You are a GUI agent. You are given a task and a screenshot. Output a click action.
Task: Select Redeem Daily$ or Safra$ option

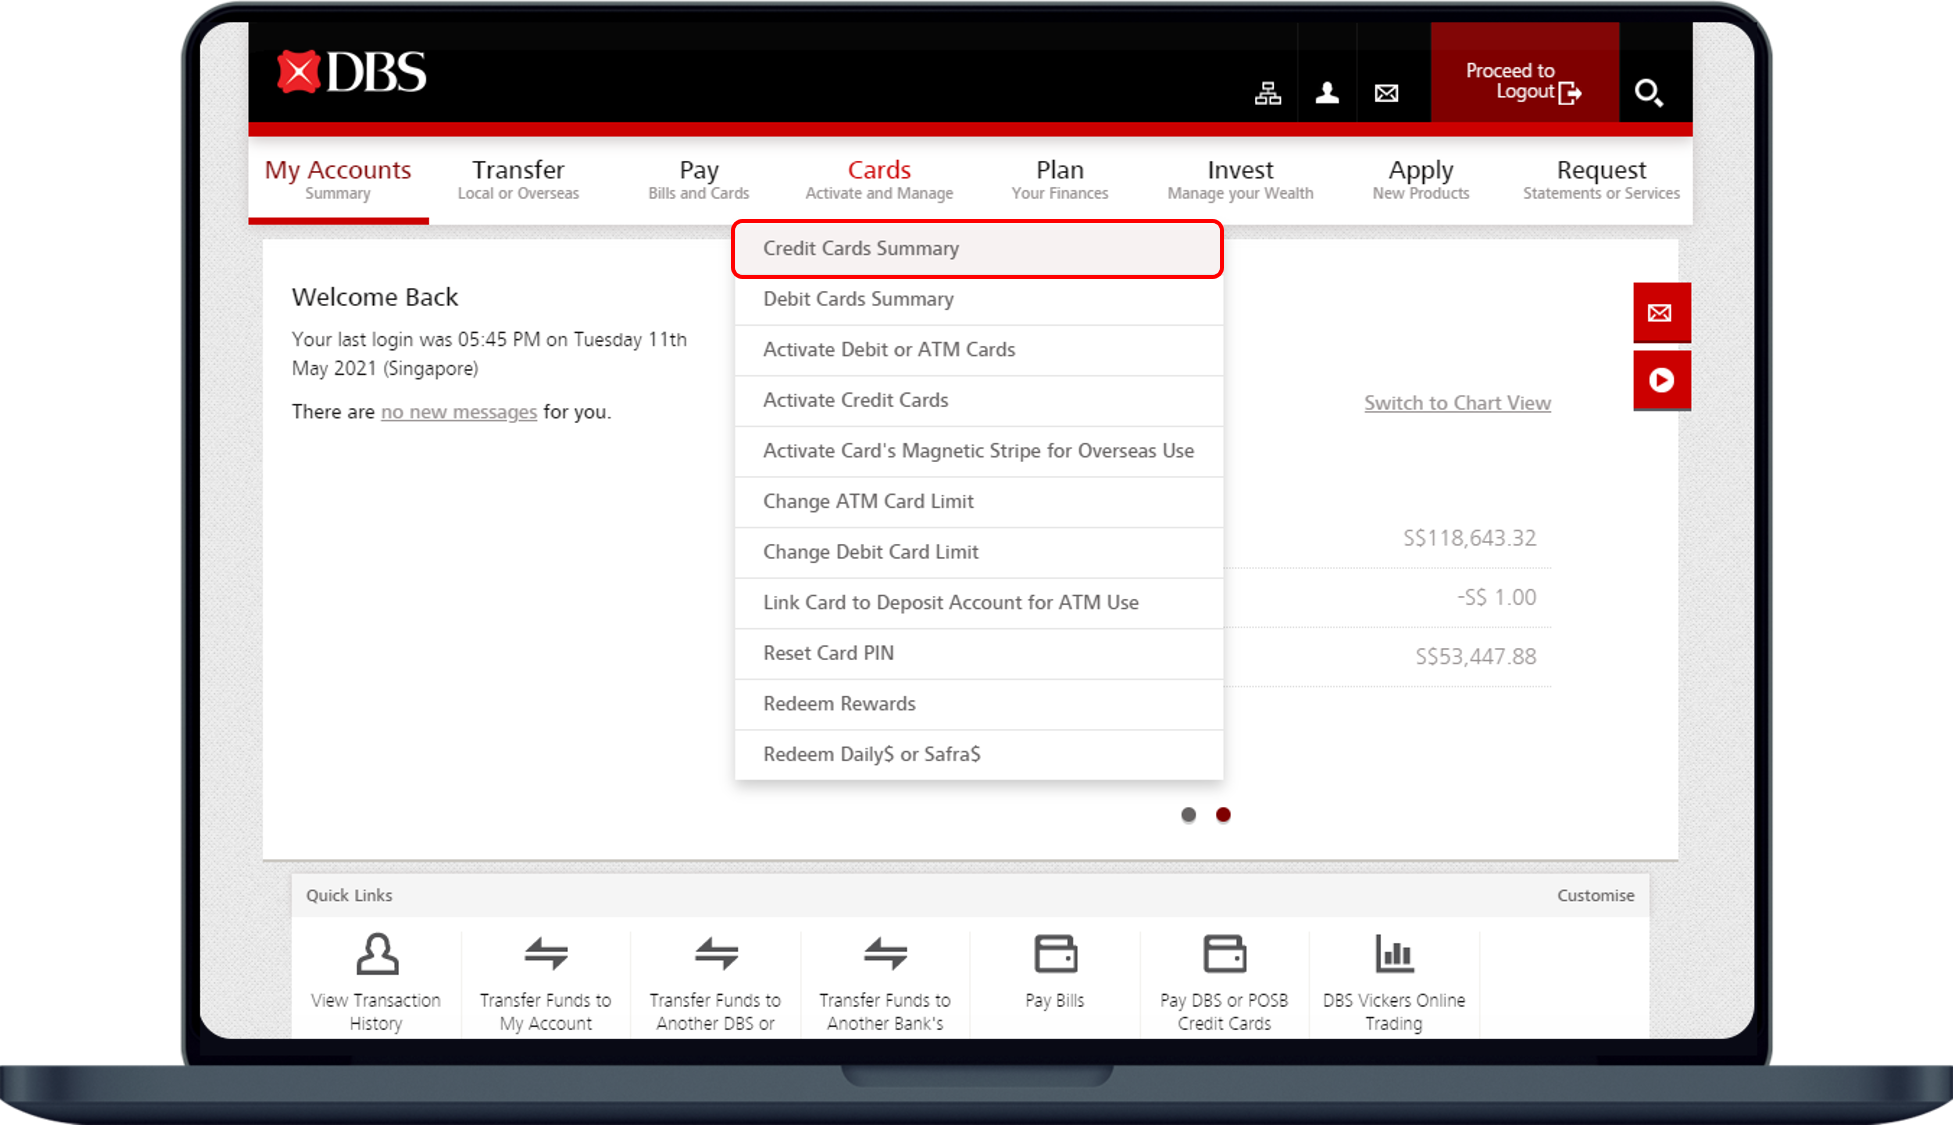[x=978, y=755]
